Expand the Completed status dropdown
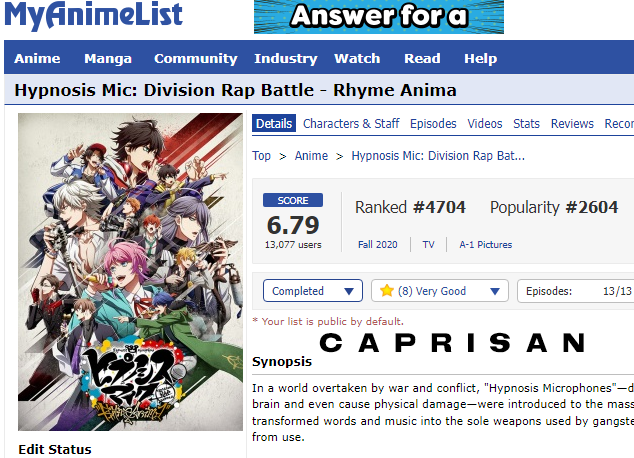This screenshot has height=458, width=634. pos(313,291)
